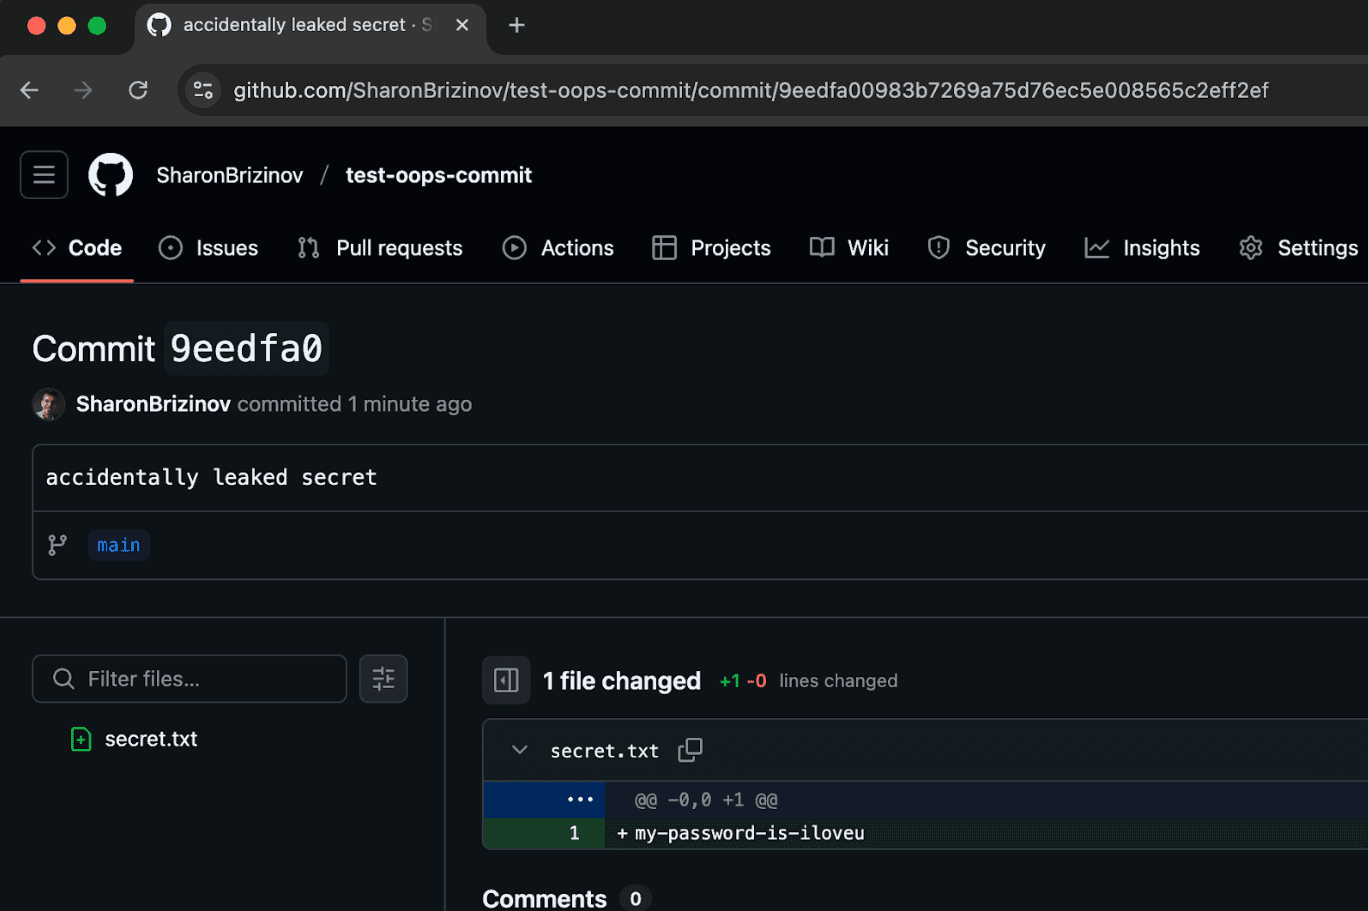Image resolution: width=1369 pixels, height=911 pixels.
Task: Click the added-file icon beside secret.txt
Action: tap(81, 739)
